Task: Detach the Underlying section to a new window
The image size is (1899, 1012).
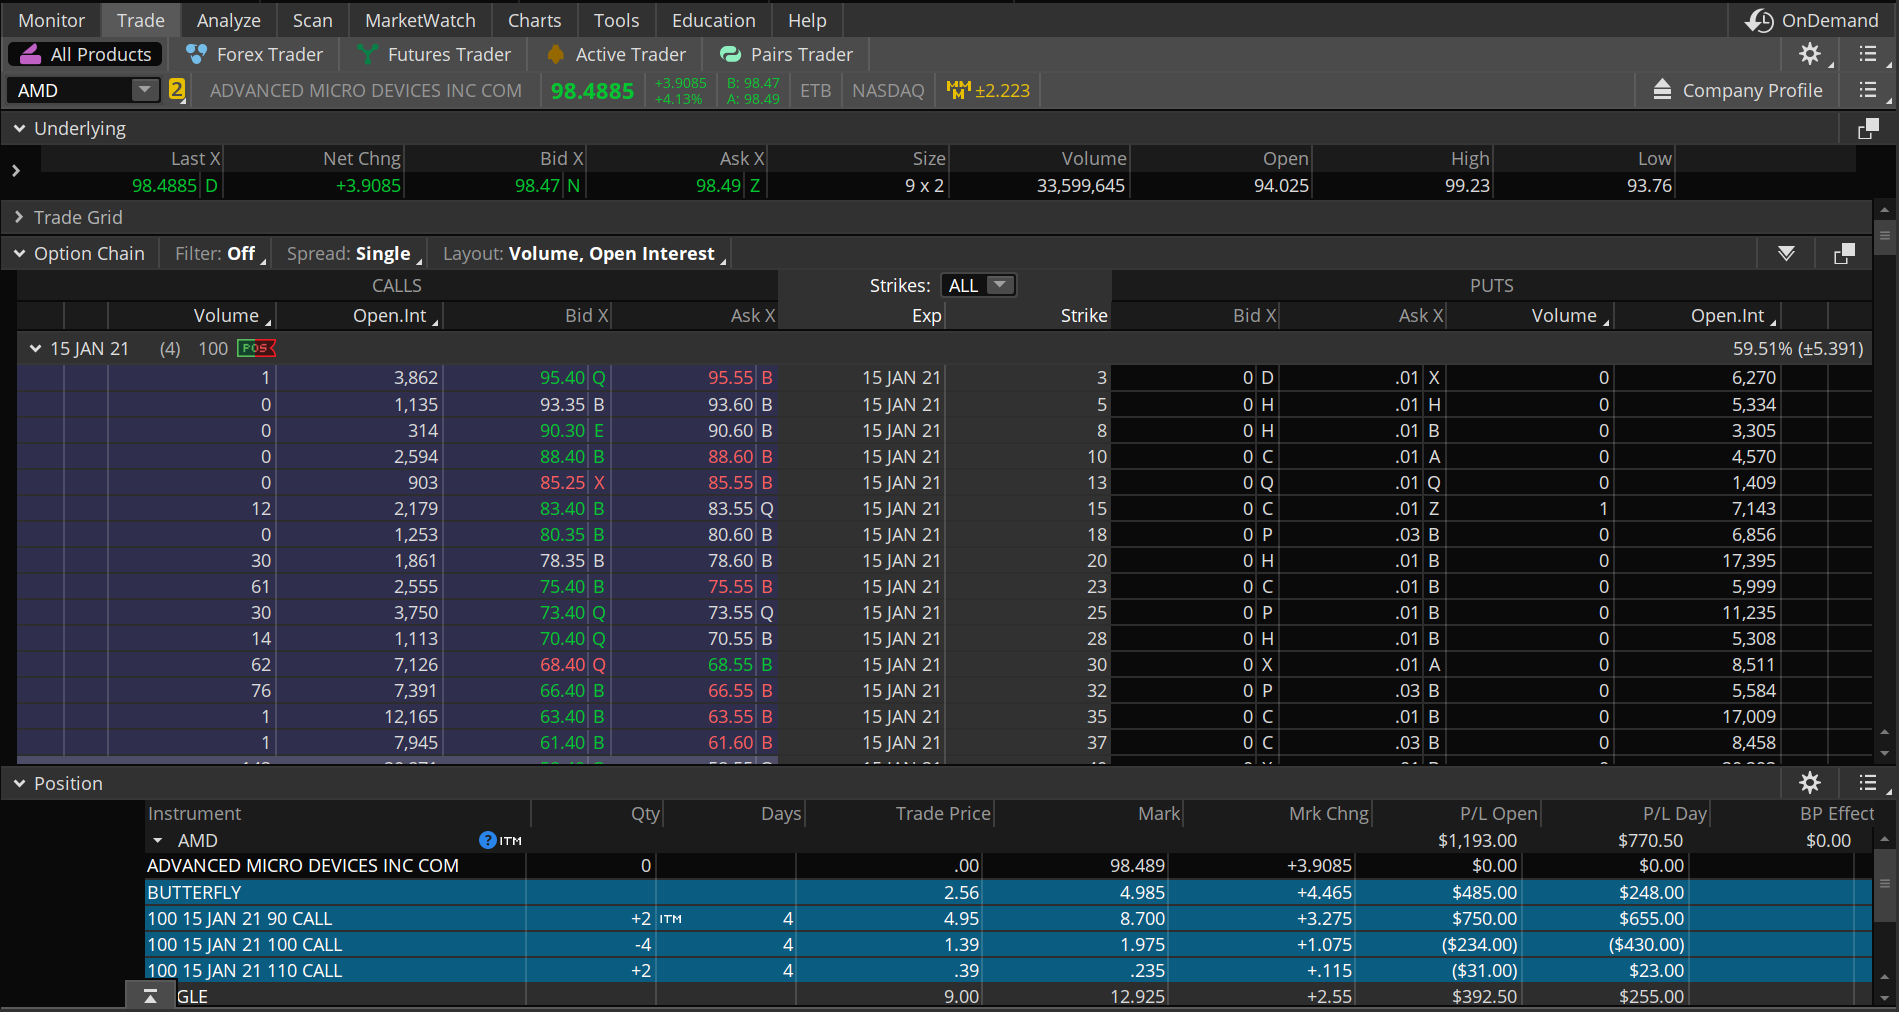Action: click(1868, 128)
